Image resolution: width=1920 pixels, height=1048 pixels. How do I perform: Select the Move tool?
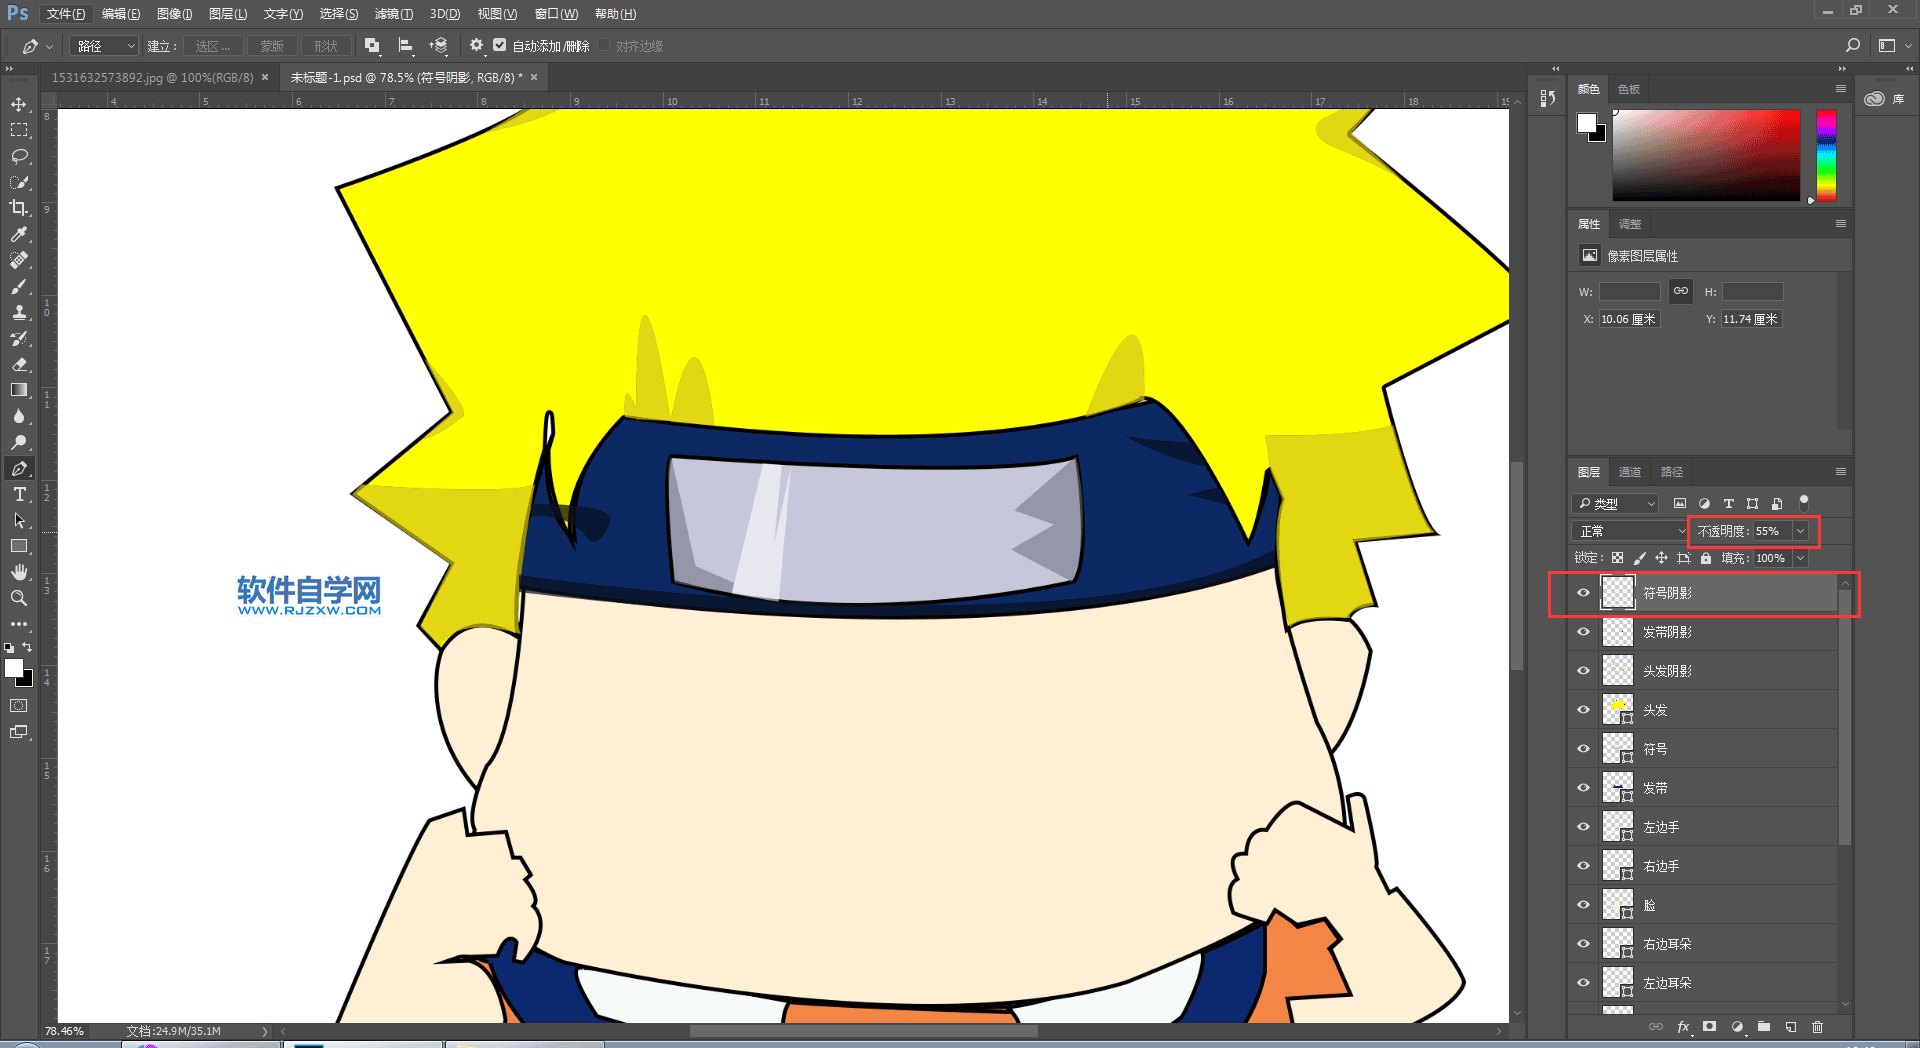(x=19, y=105)
